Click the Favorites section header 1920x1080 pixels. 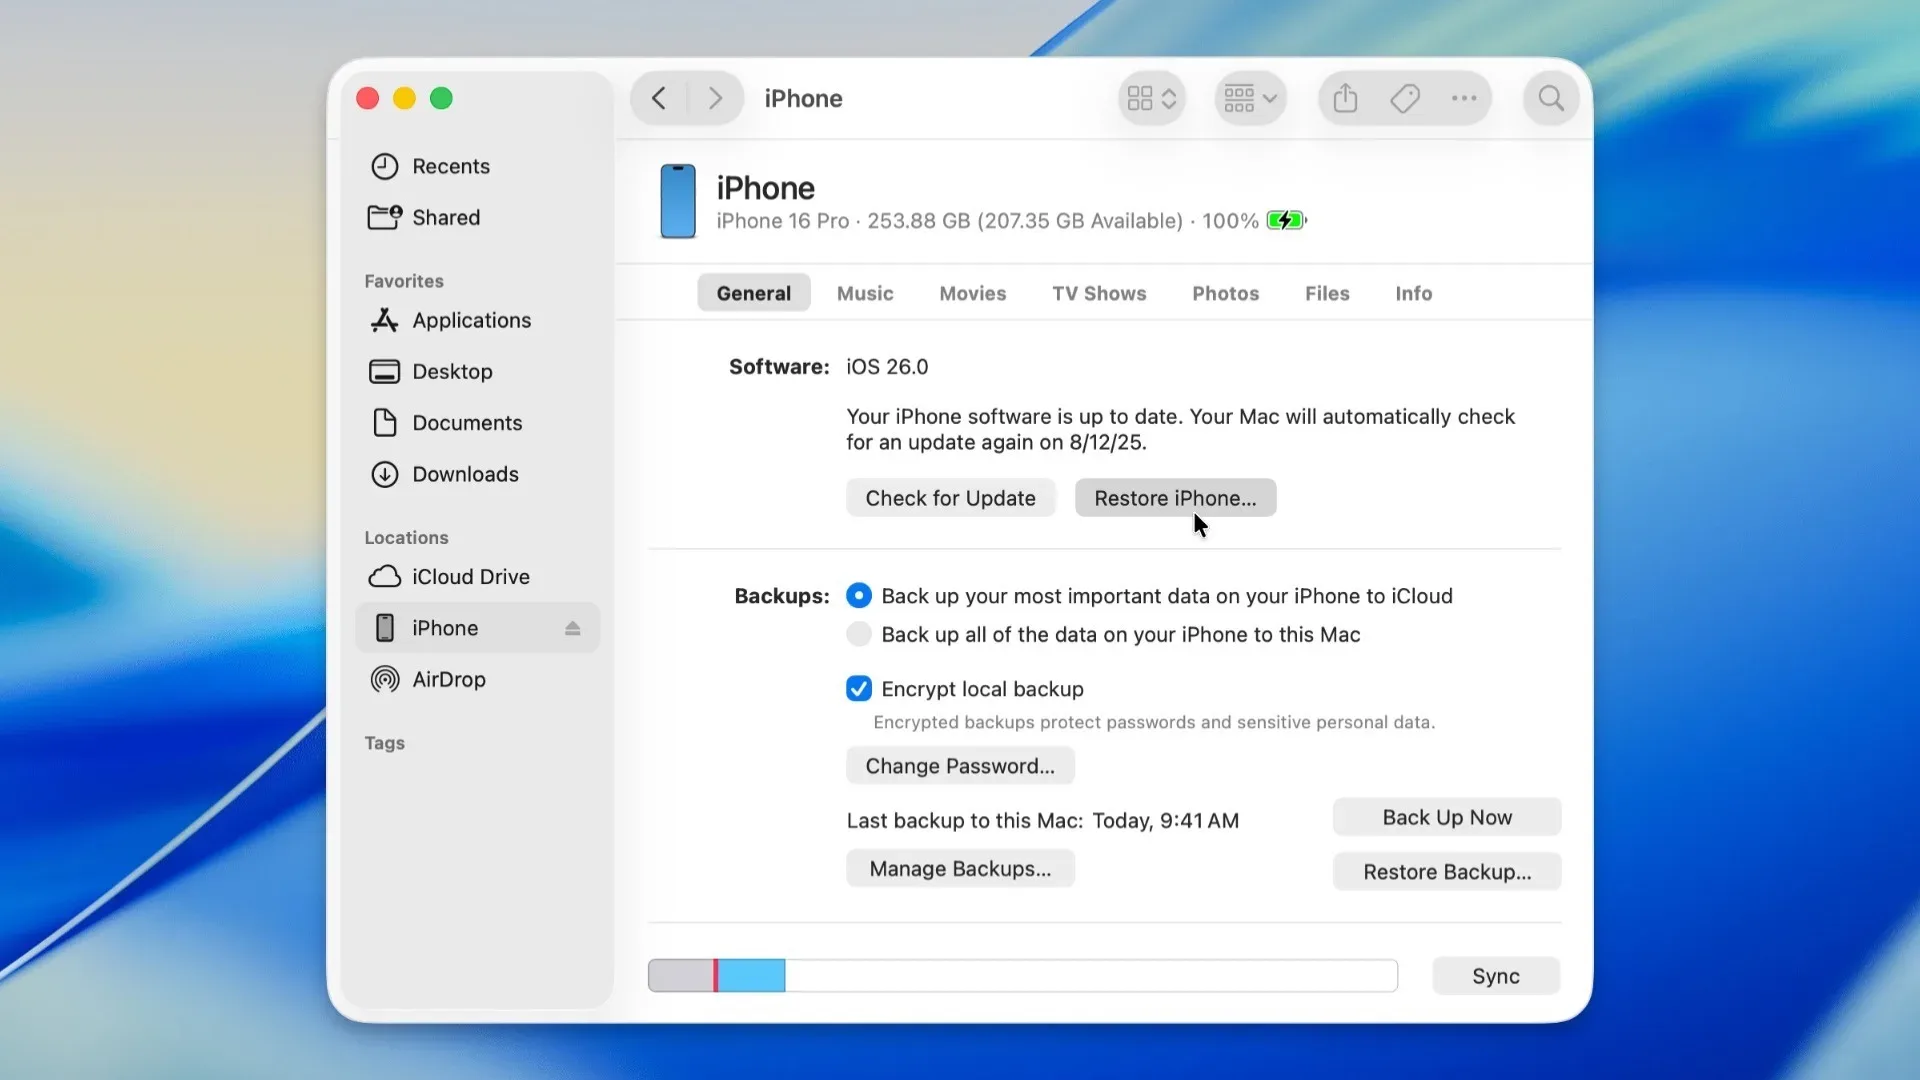point(404,281)
